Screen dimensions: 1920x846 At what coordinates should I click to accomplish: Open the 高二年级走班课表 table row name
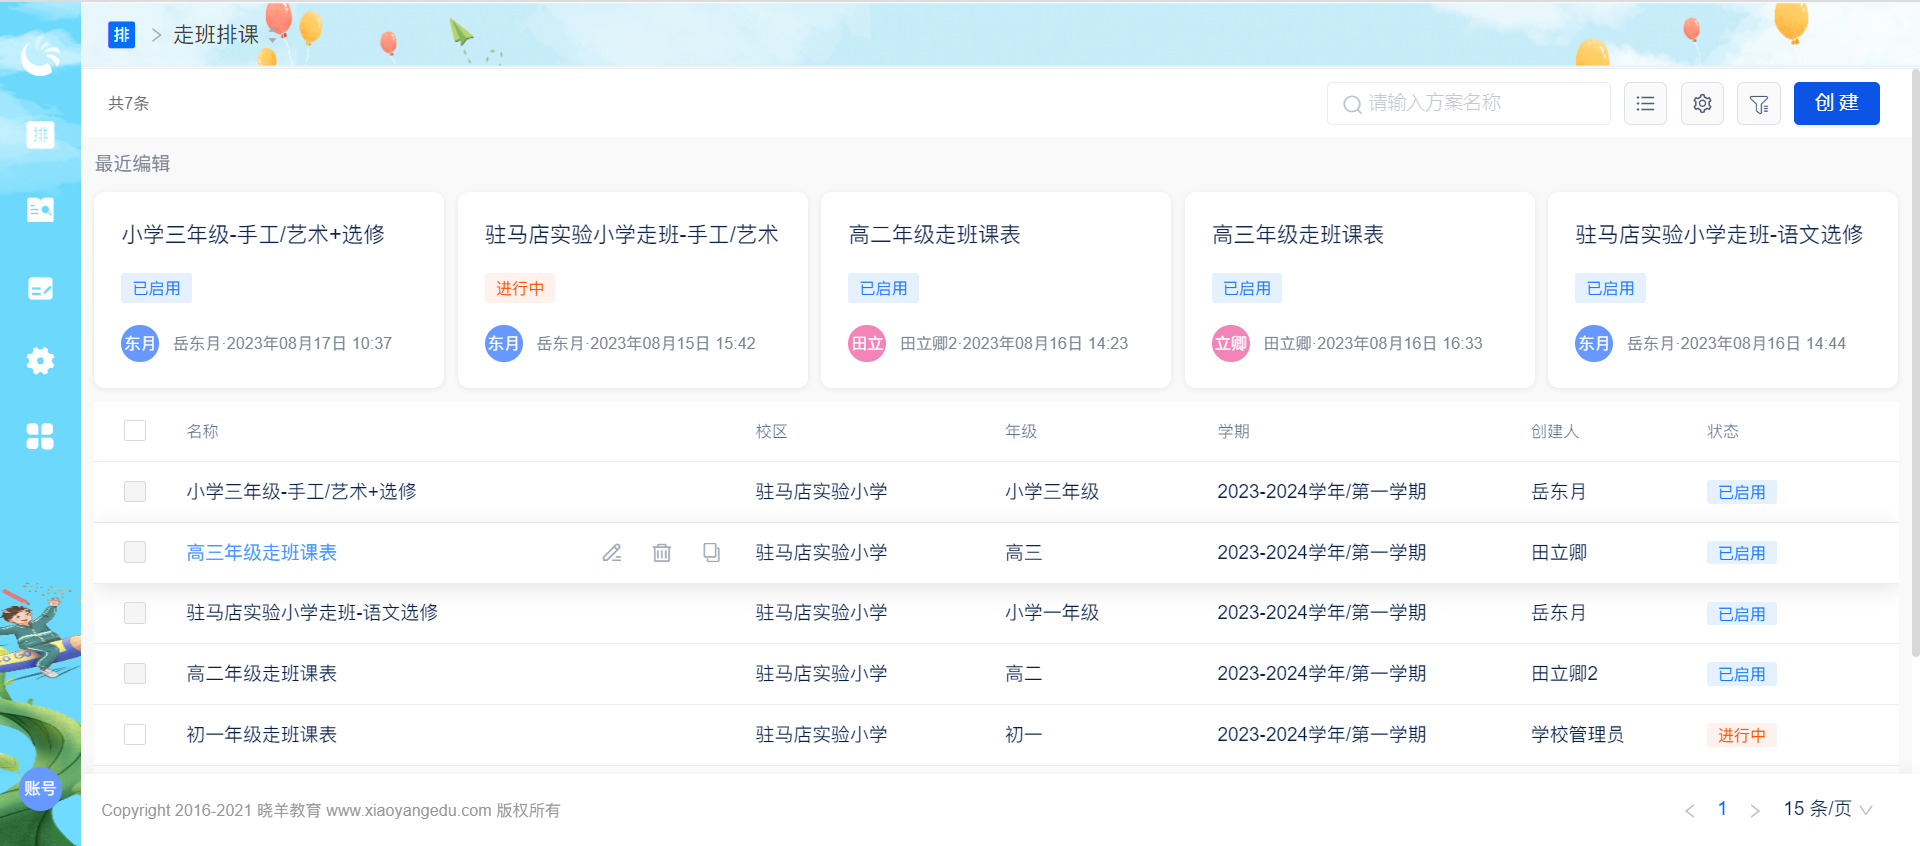tap(262, 673)
